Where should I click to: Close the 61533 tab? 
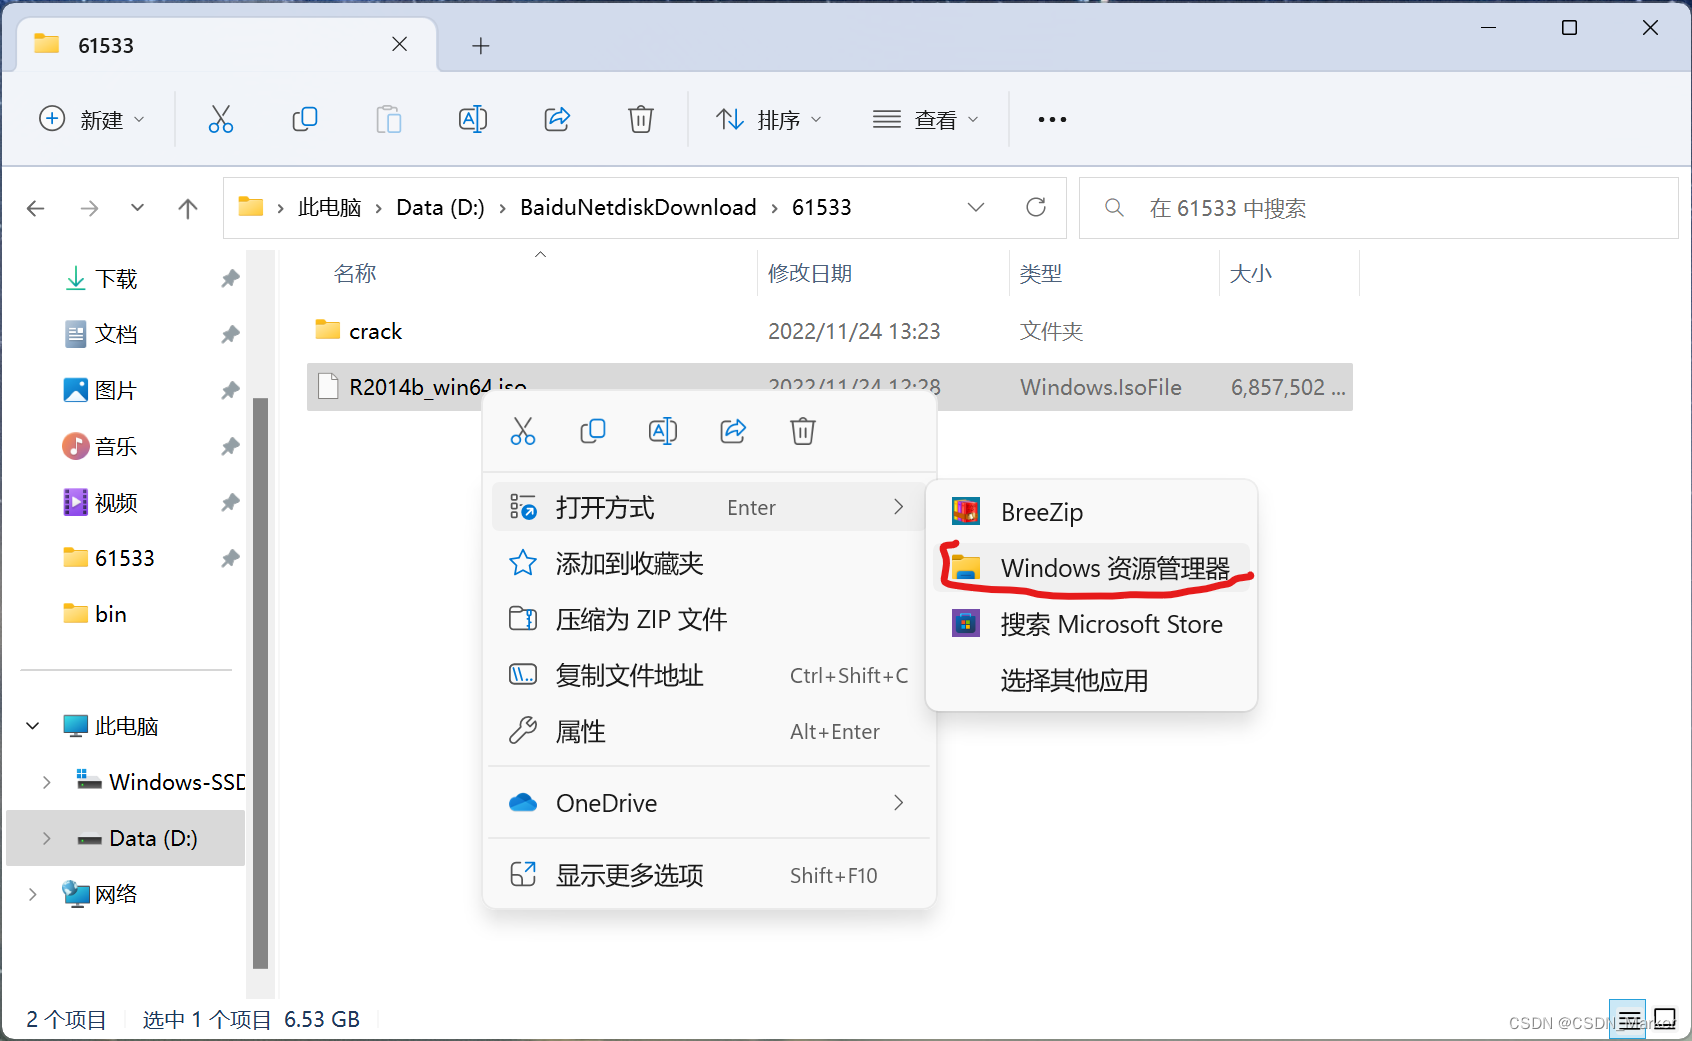(400, 44)
